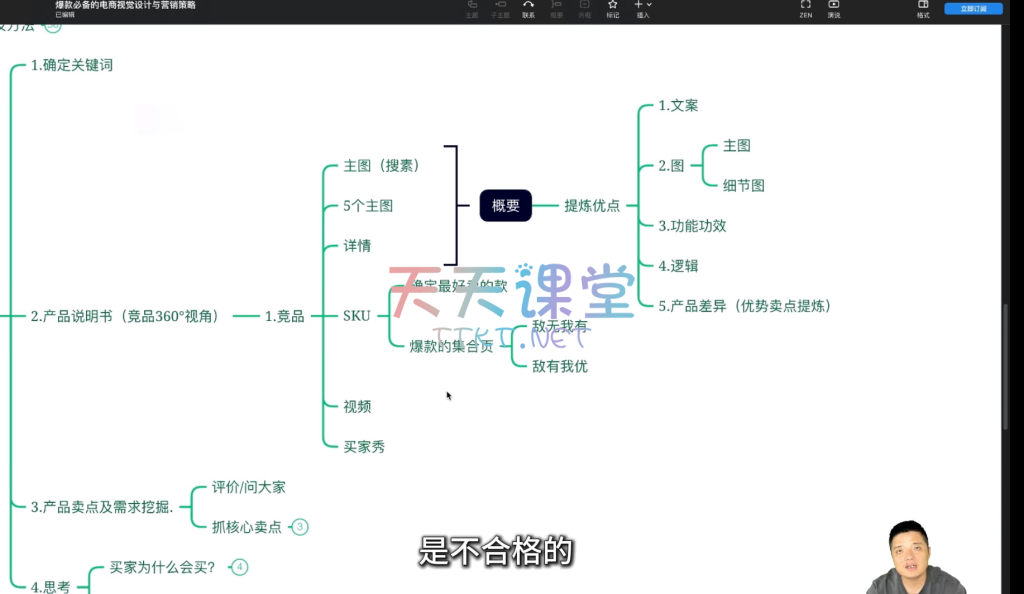The height and width of the screenshot is (594, 1024).
Task: Click the 主题 (Topic) toolbar icon
Action: coord(473,9)
